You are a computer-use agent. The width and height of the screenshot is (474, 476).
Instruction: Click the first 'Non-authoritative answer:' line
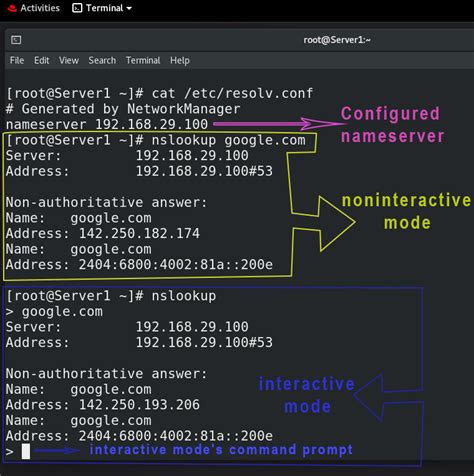coord(106,202)
